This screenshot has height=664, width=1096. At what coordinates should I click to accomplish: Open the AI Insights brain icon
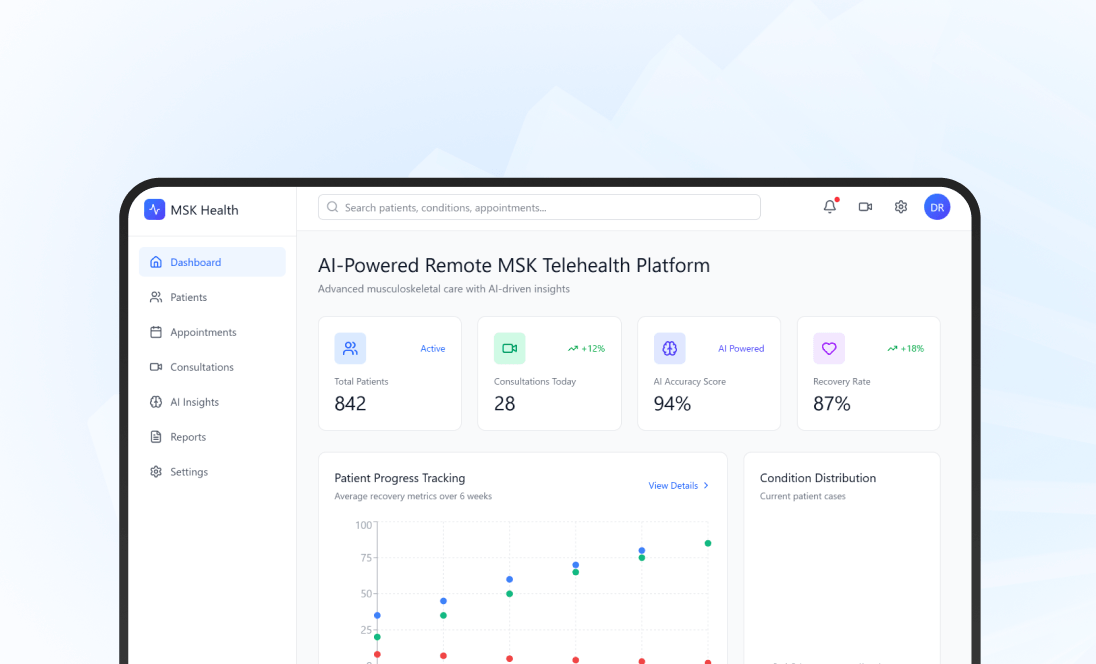pyautogui.click(x=156, y=401)
